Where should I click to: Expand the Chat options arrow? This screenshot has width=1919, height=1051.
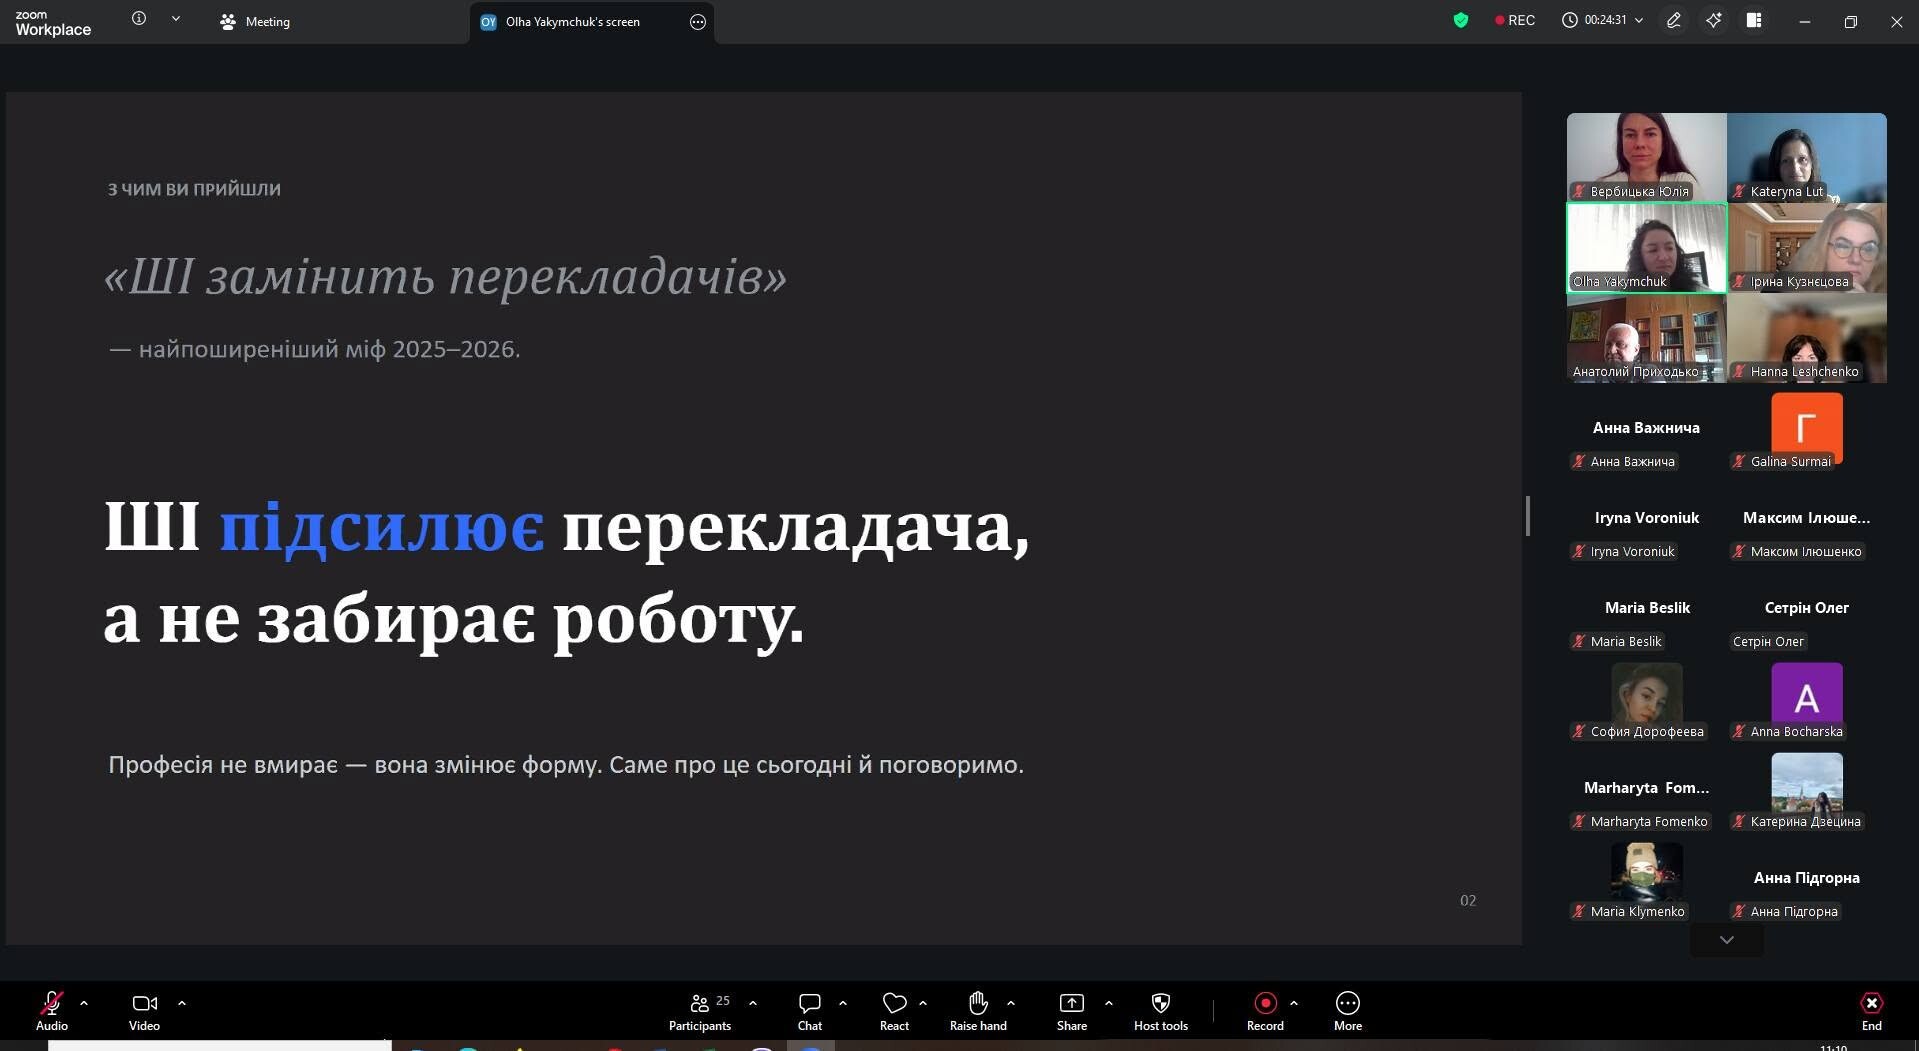843,1002
